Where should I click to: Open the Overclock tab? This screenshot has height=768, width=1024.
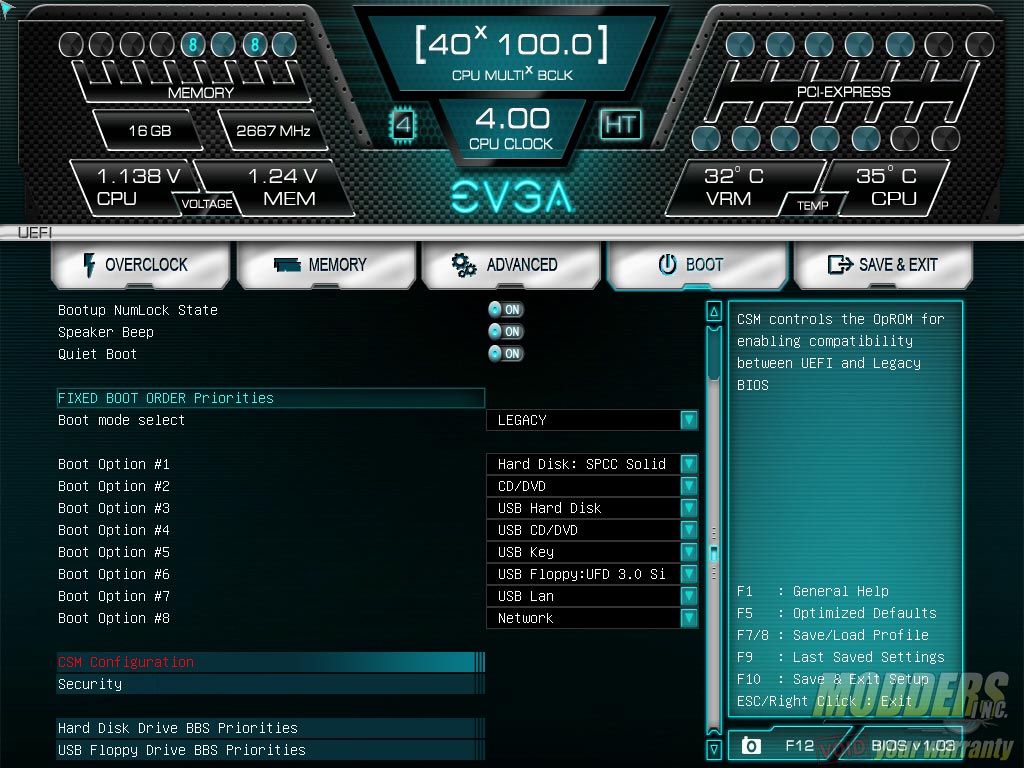pos(140,264)
